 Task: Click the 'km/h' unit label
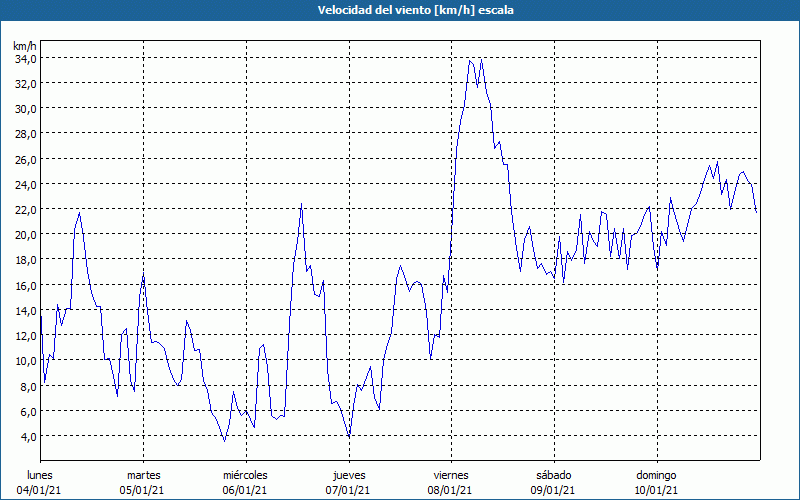(x=24, y=46)
